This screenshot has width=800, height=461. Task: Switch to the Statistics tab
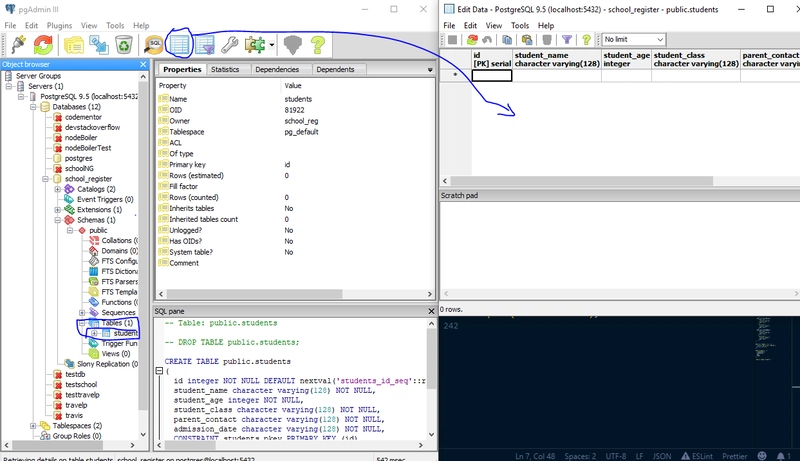click(x=225, y=70)
